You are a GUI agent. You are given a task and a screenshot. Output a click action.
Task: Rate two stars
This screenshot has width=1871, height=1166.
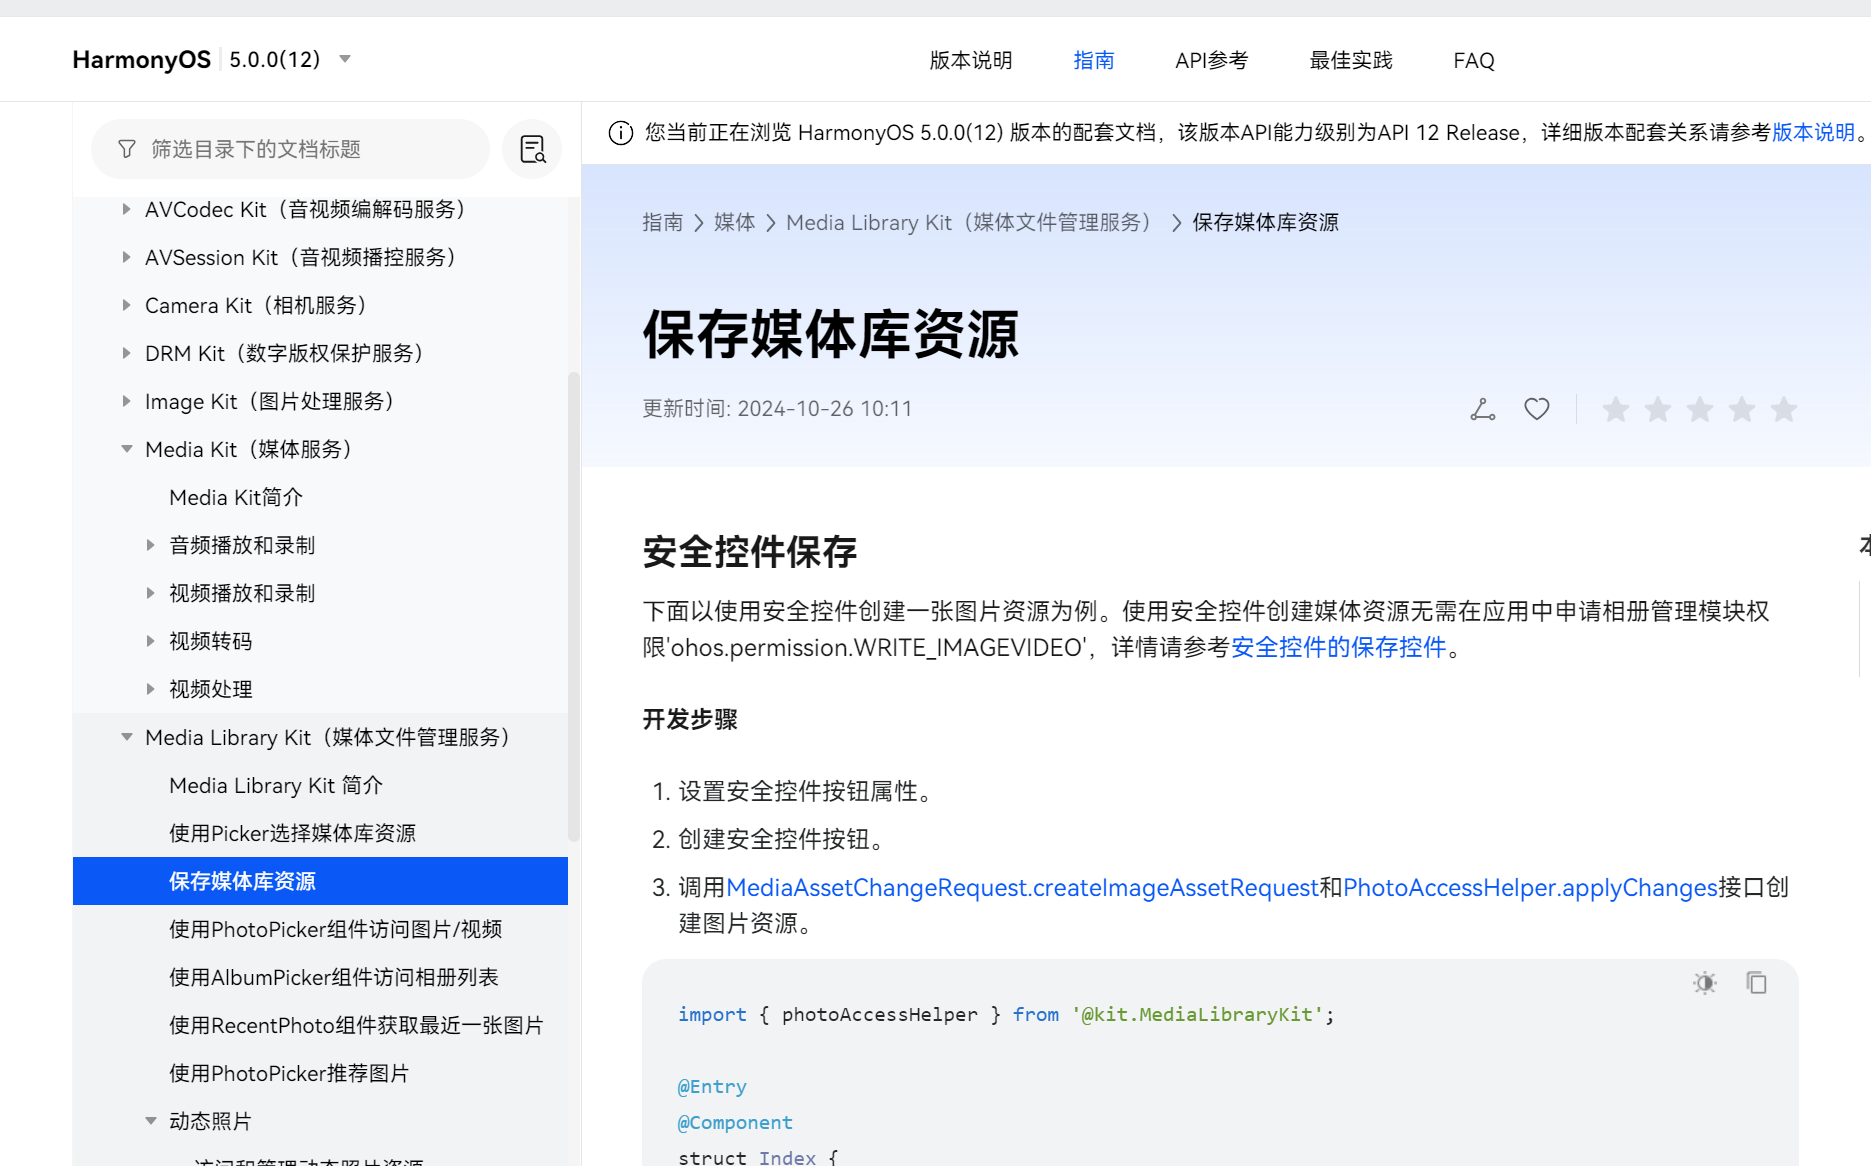pos(1658,409)
